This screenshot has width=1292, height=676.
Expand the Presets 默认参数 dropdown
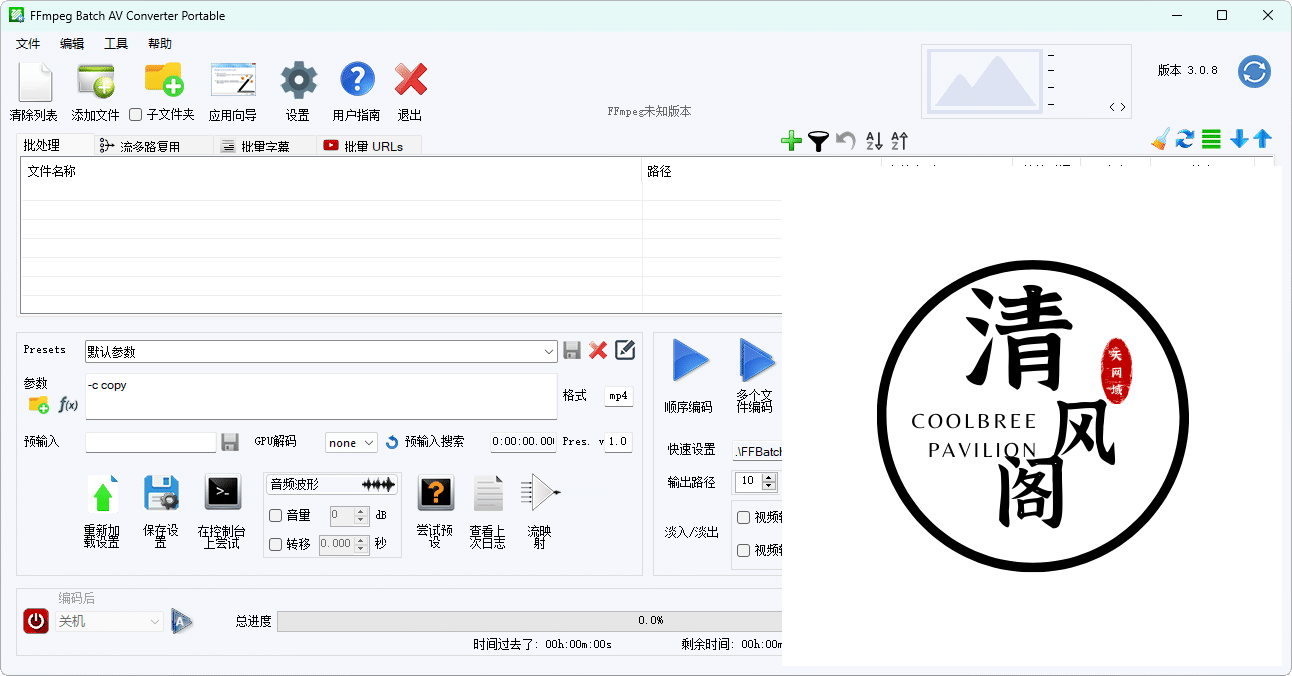tap(549, 352)
